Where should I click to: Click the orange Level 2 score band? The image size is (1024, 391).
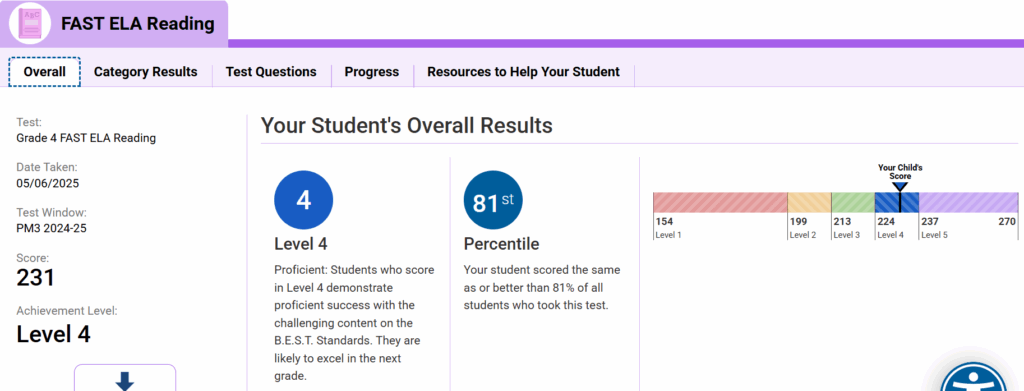[x=809, y=202]
